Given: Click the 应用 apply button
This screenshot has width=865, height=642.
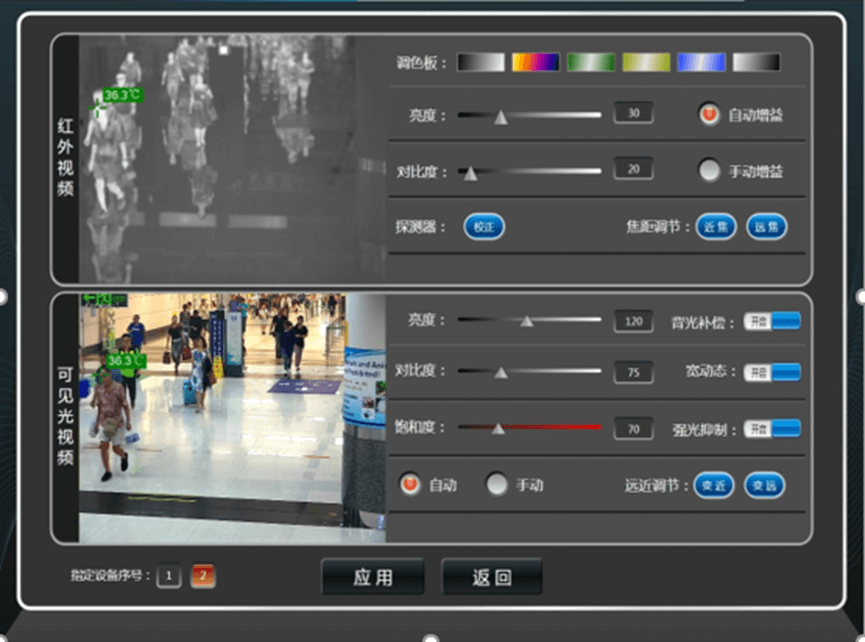Looking at the screenshot, I should pos(372,577).
